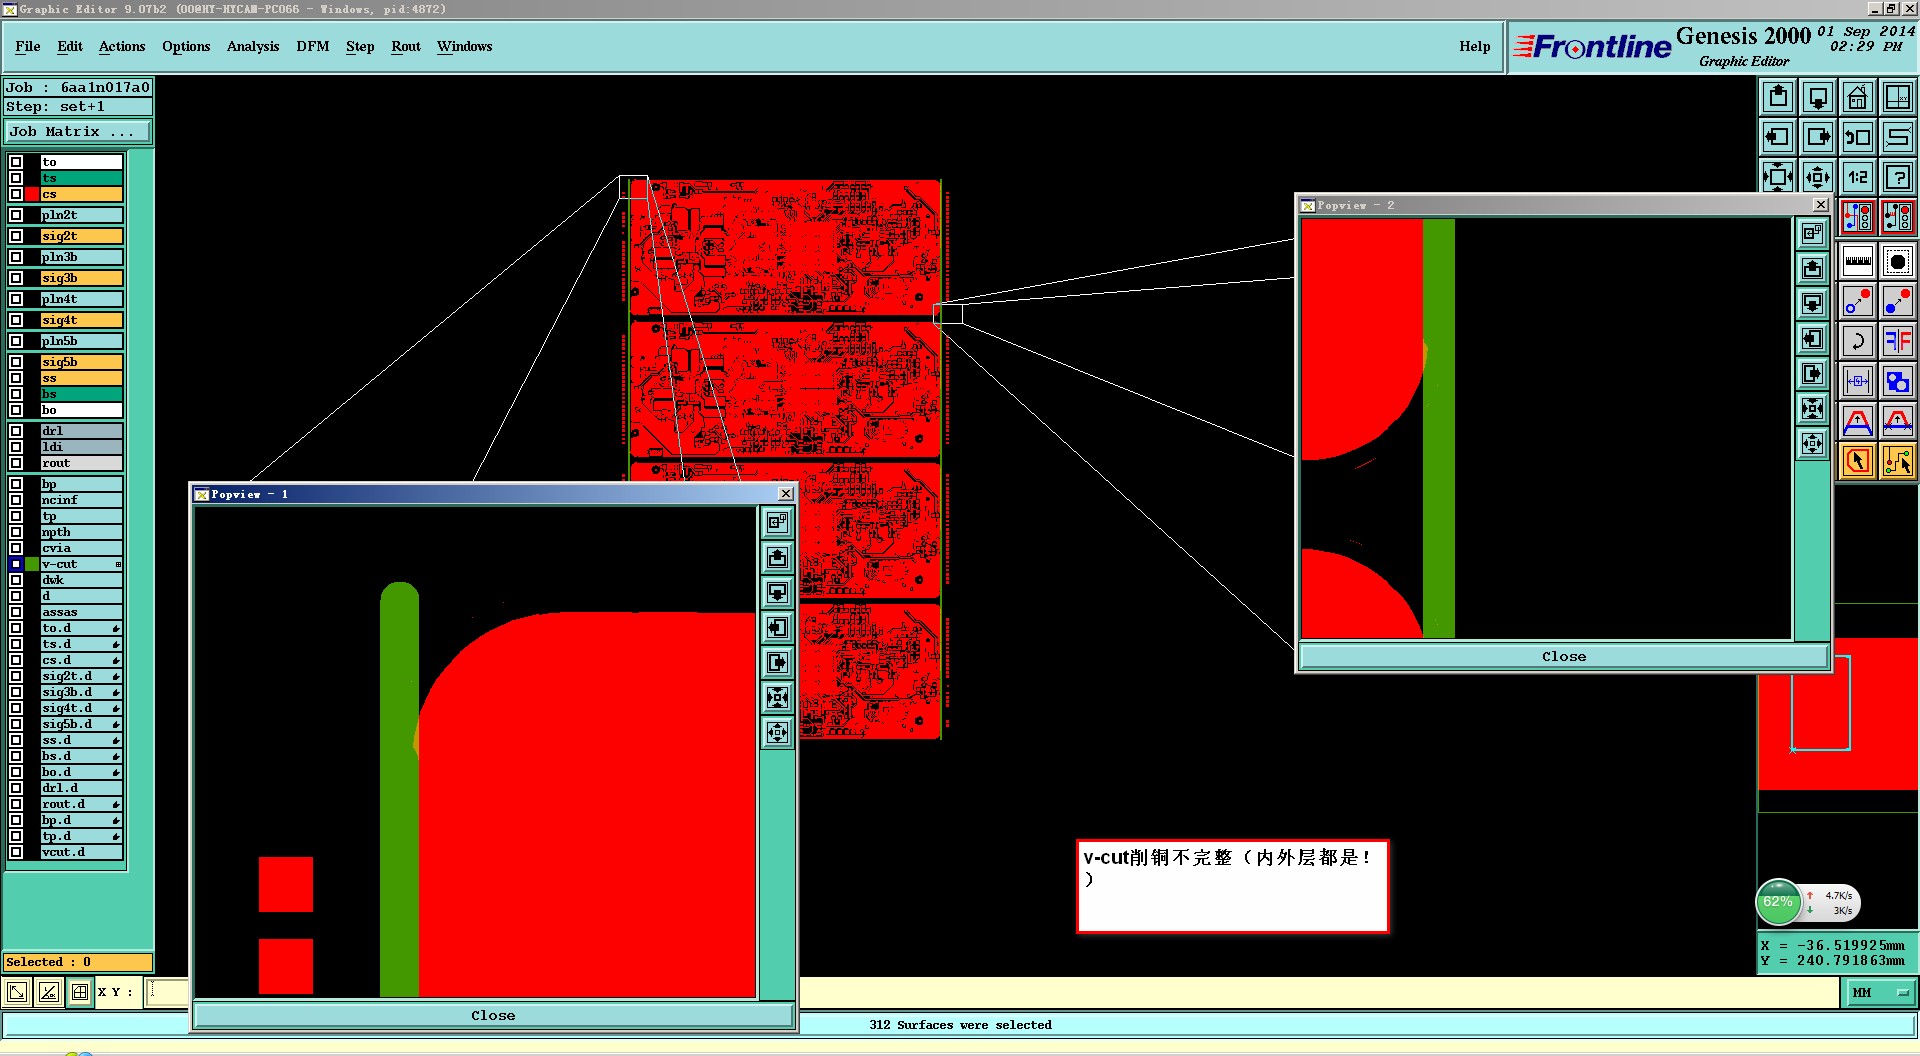The image size is (1920, 1056).
Task: Toggle visibility box of layer 'to'
Action: [16, 162]
